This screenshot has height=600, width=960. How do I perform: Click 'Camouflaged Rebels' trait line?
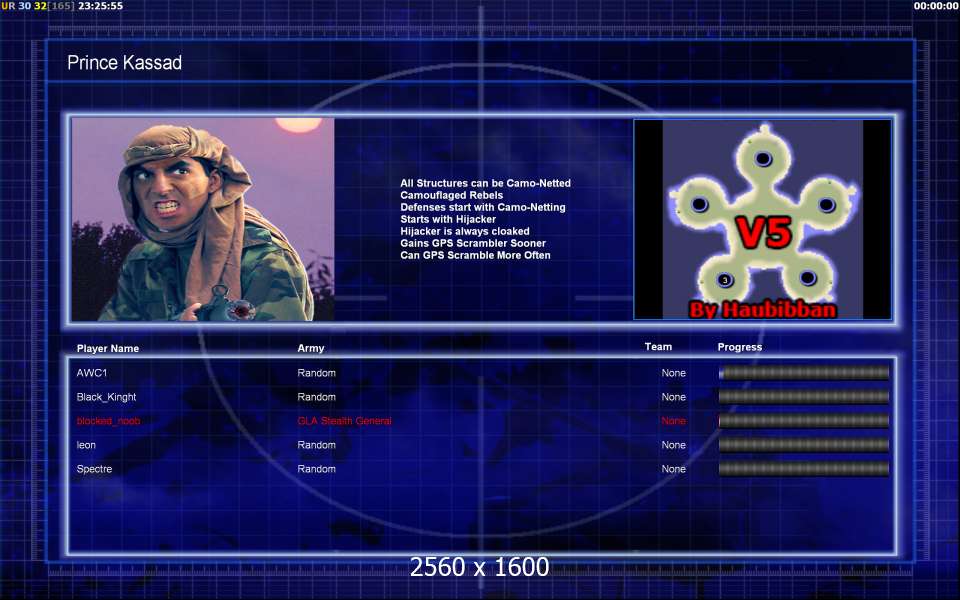click(x=452, y=195)
